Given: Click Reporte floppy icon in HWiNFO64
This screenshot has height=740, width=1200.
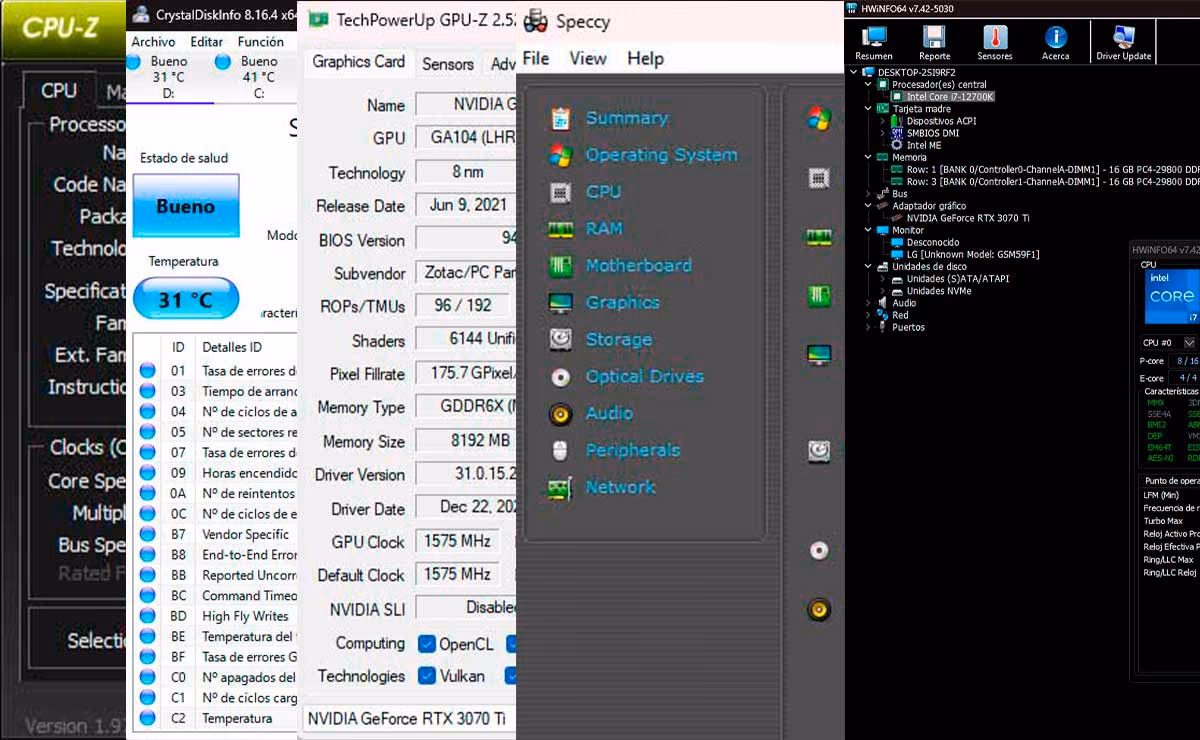Looking at the screenshot, I should click(x=934, y=38).
